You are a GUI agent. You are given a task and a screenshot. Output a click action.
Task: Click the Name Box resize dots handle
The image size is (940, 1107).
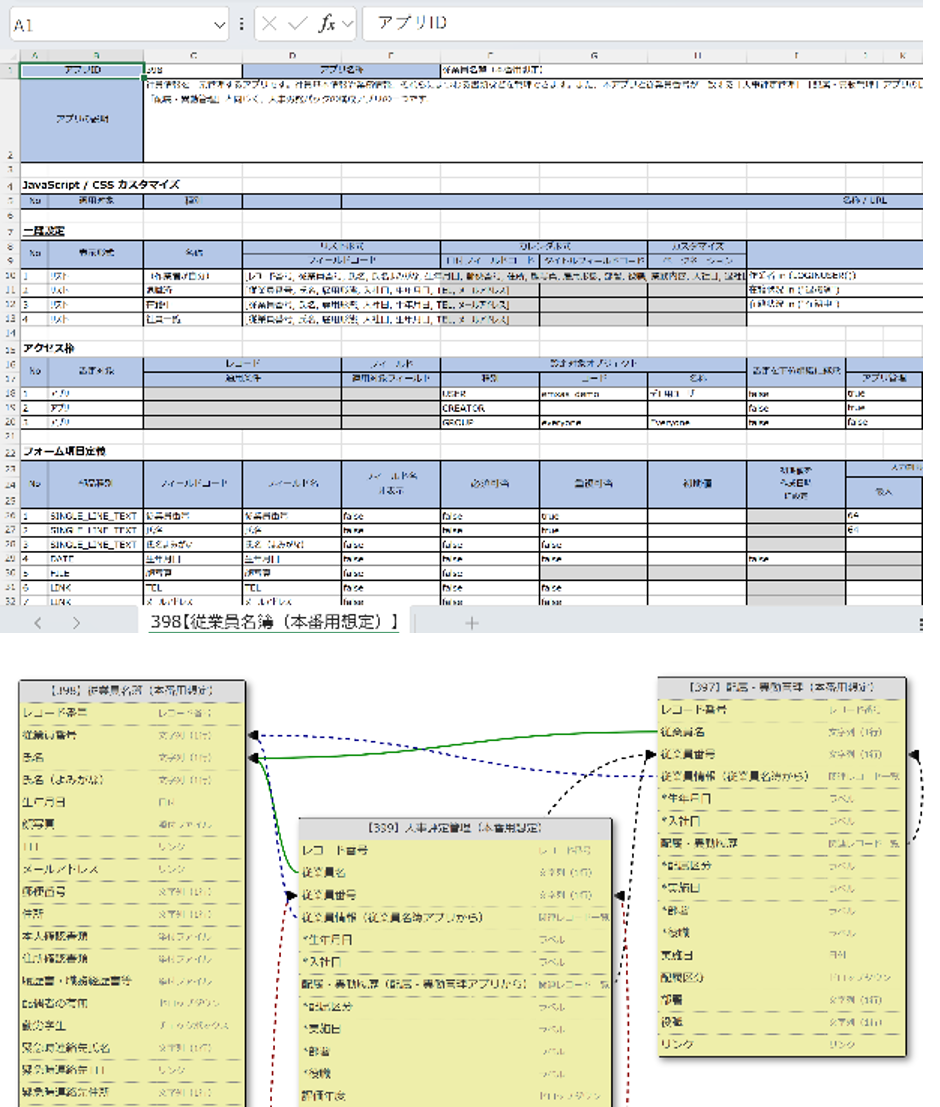(x=242, y=25)
